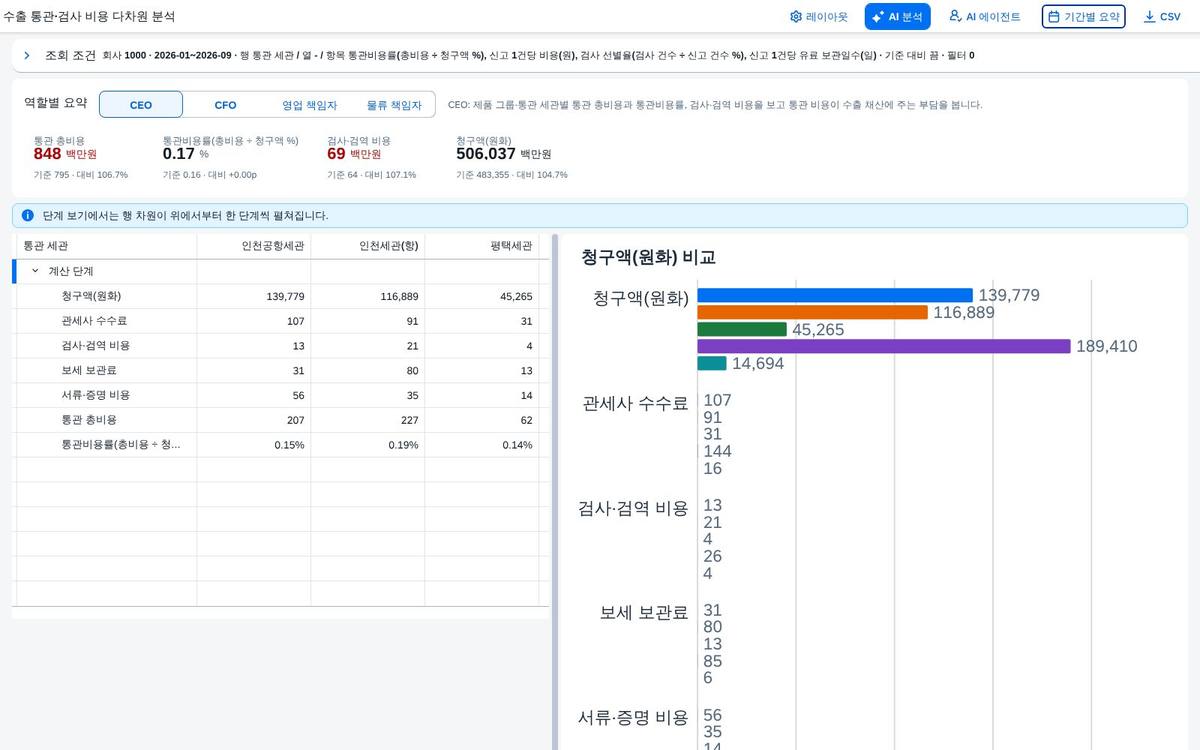Image resolution: width=1200 pixels, height=750 pixels.
Task: Click the orange chart bar labeled 116,889
Action: [813, 312]
